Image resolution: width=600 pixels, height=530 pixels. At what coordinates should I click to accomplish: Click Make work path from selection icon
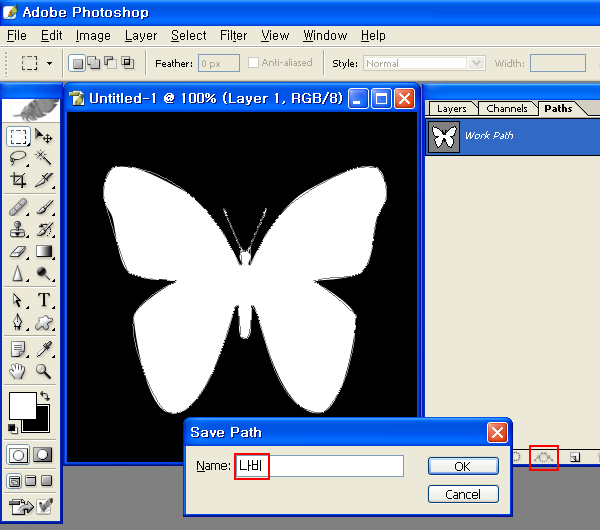pos(544,457)
